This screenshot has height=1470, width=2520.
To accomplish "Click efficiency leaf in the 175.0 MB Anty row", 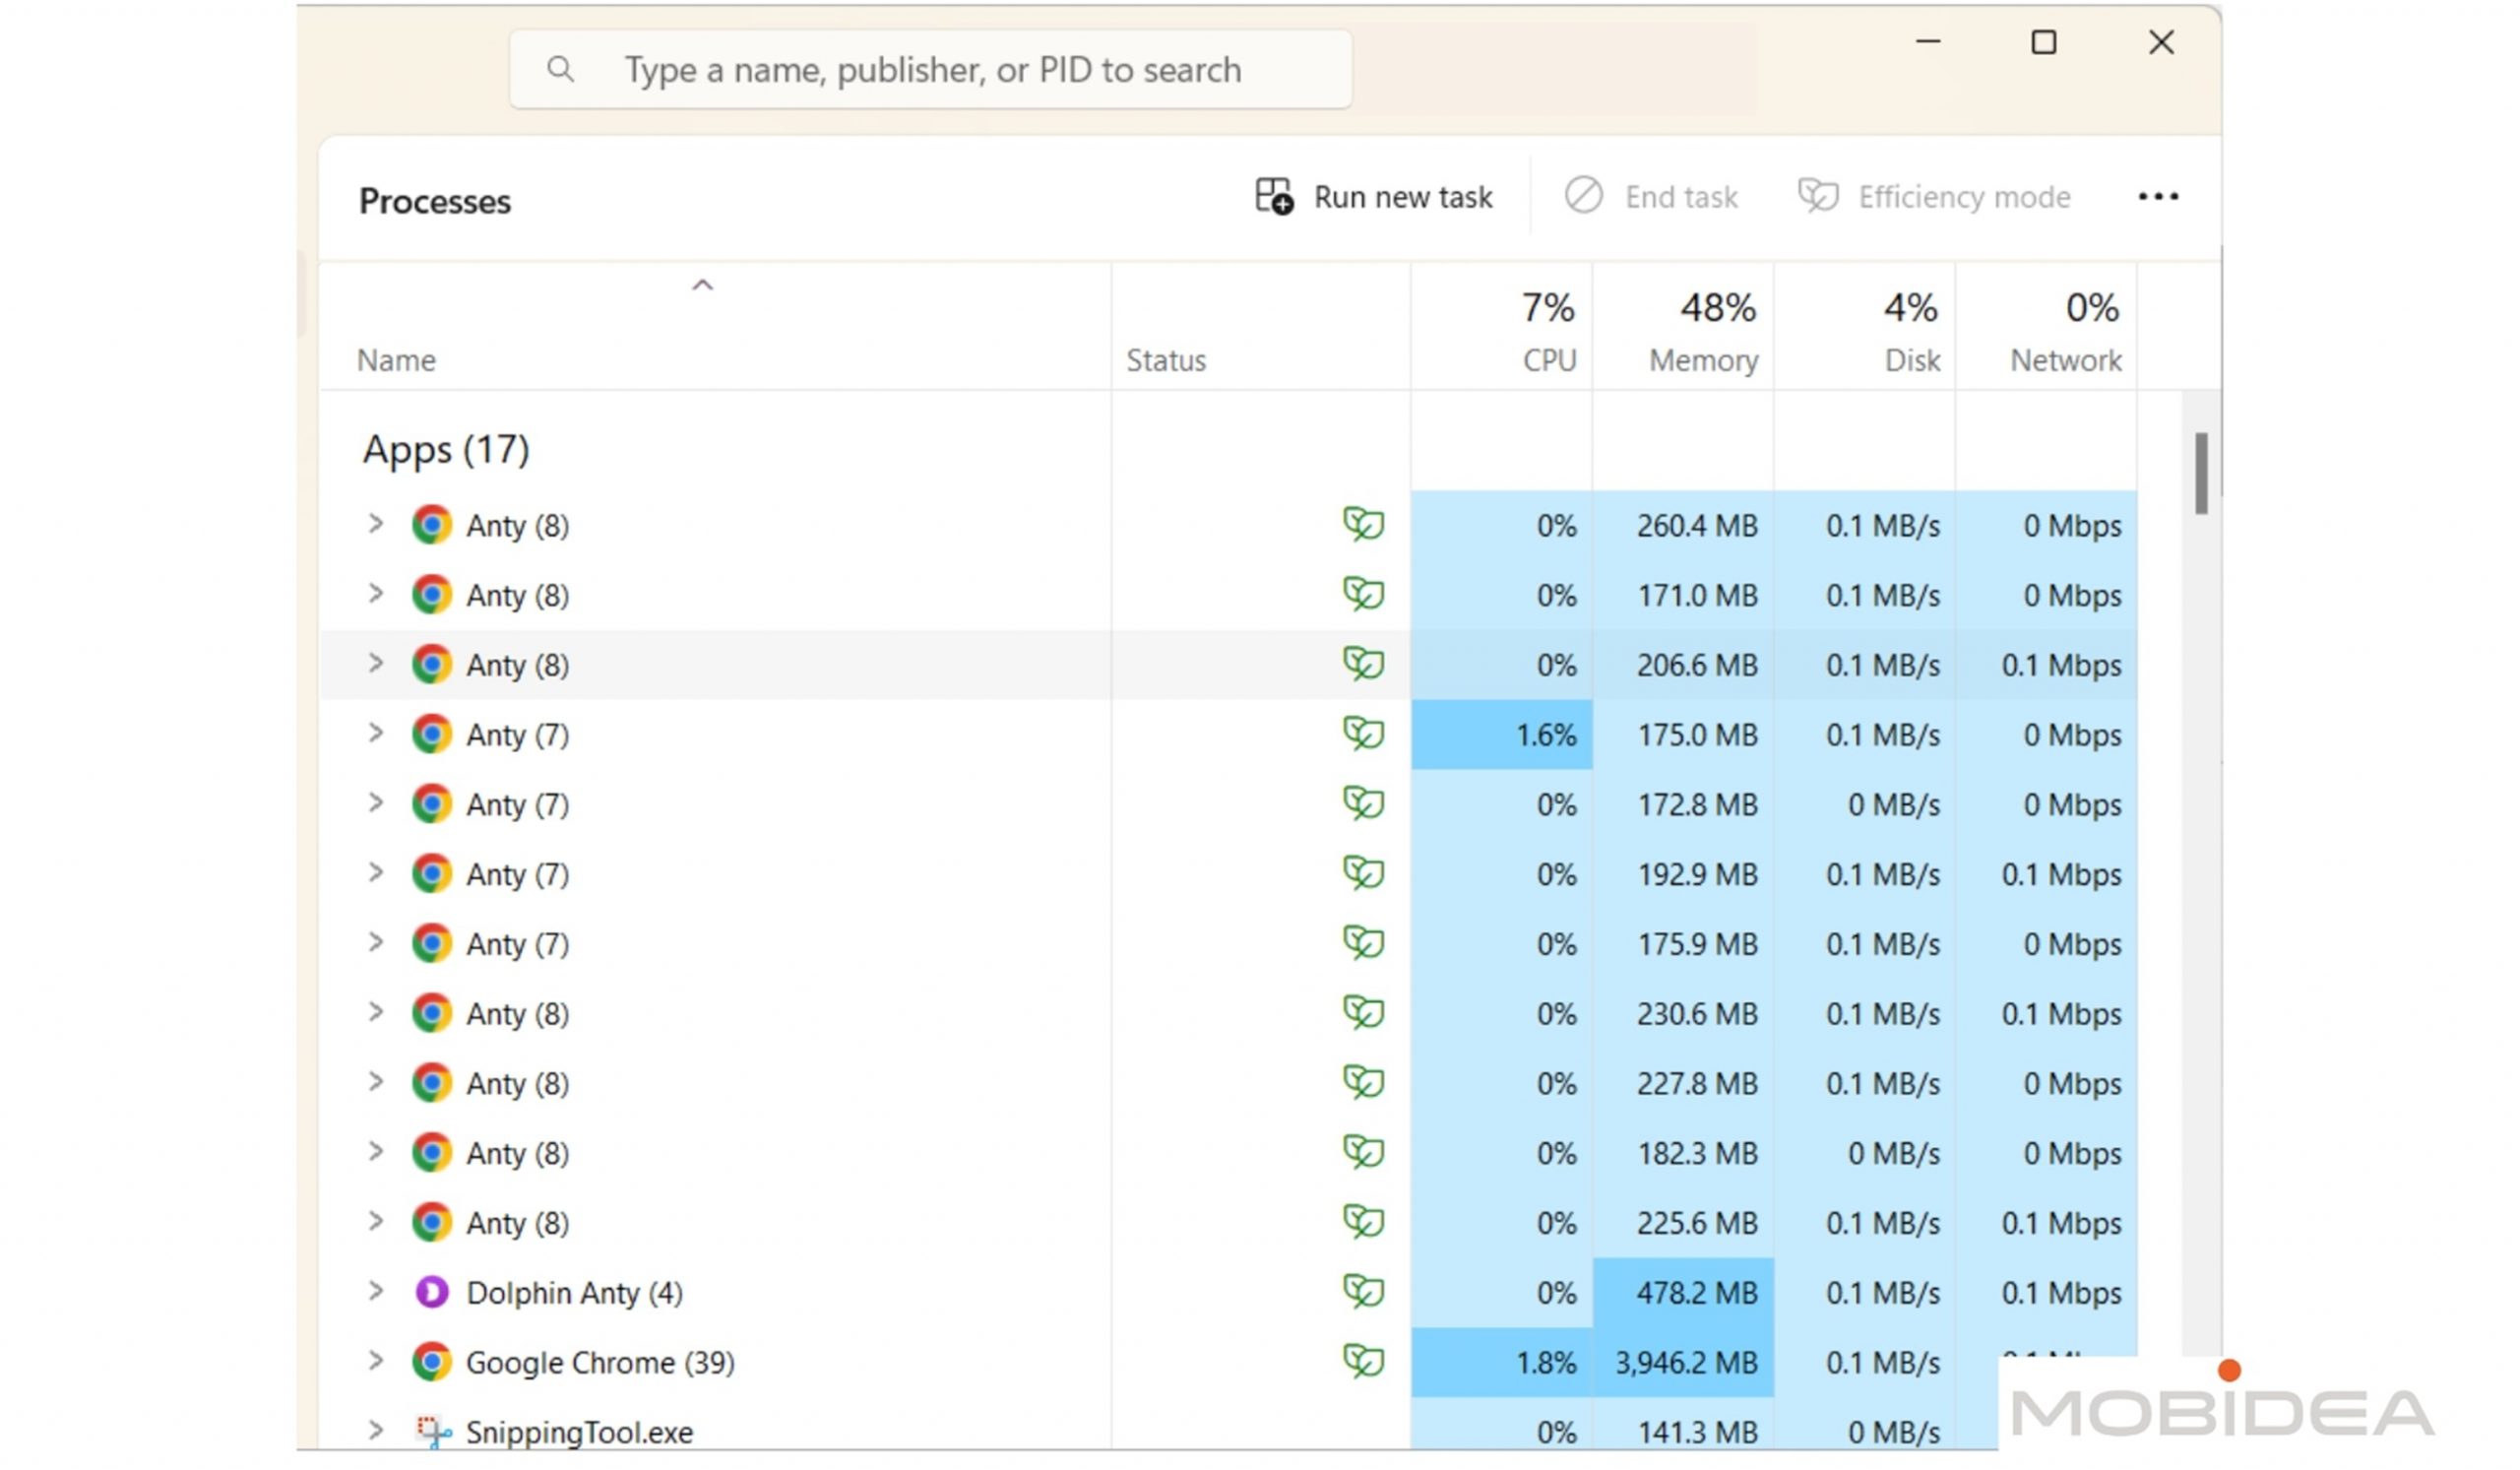I will [x=1363, y=733].
